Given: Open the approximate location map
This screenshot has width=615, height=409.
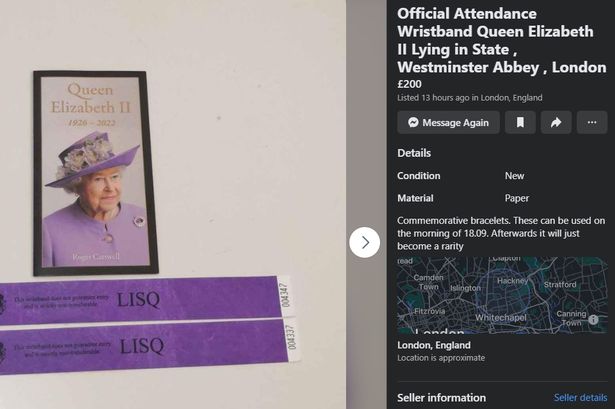Looking at the screenshot, I should click(502, 295).
